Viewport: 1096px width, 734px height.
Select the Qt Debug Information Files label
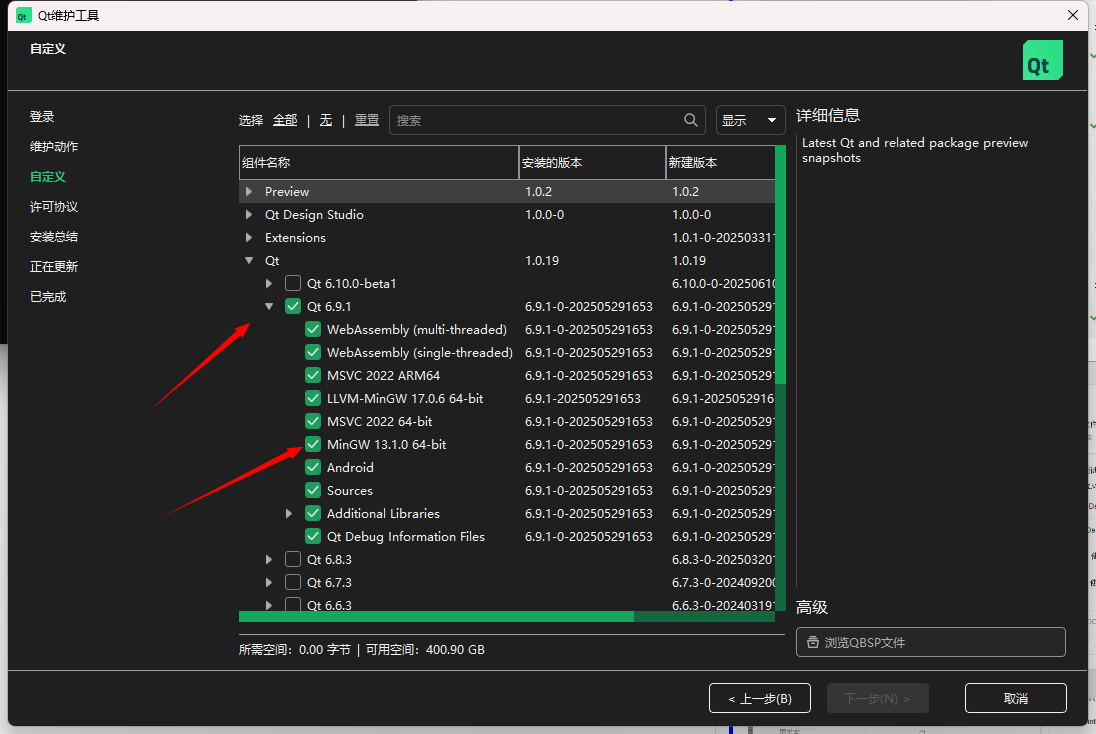(x=405, y=537)
